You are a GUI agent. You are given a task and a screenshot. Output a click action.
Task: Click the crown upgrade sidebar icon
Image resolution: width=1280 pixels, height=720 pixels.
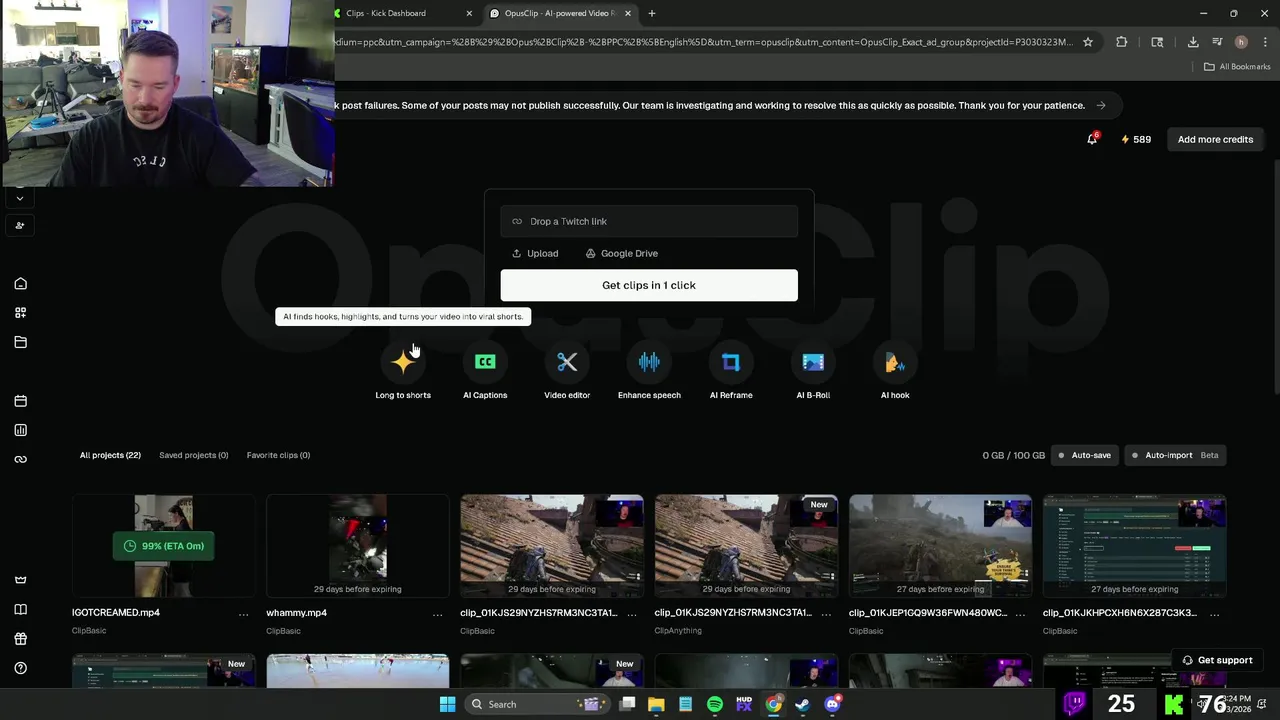pos(20,580)
